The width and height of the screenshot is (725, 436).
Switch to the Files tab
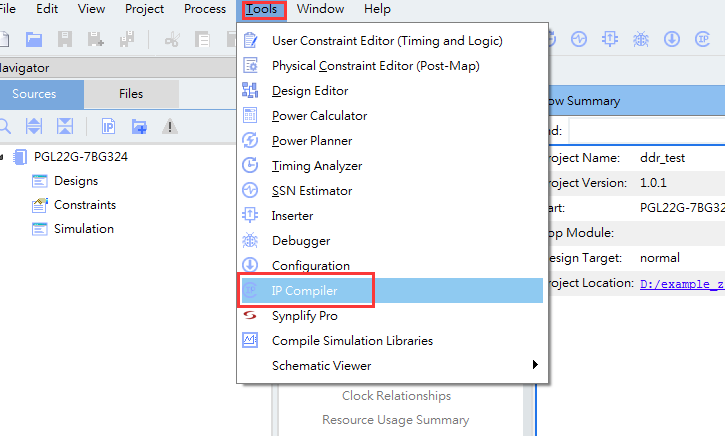pyautogui.click(x=131, y=94)
